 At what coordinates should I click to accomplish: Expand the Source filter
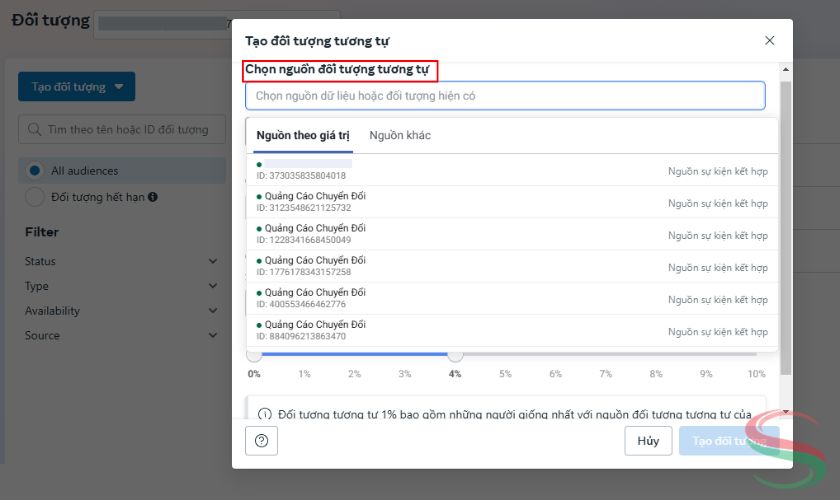[x=212, y=336]
